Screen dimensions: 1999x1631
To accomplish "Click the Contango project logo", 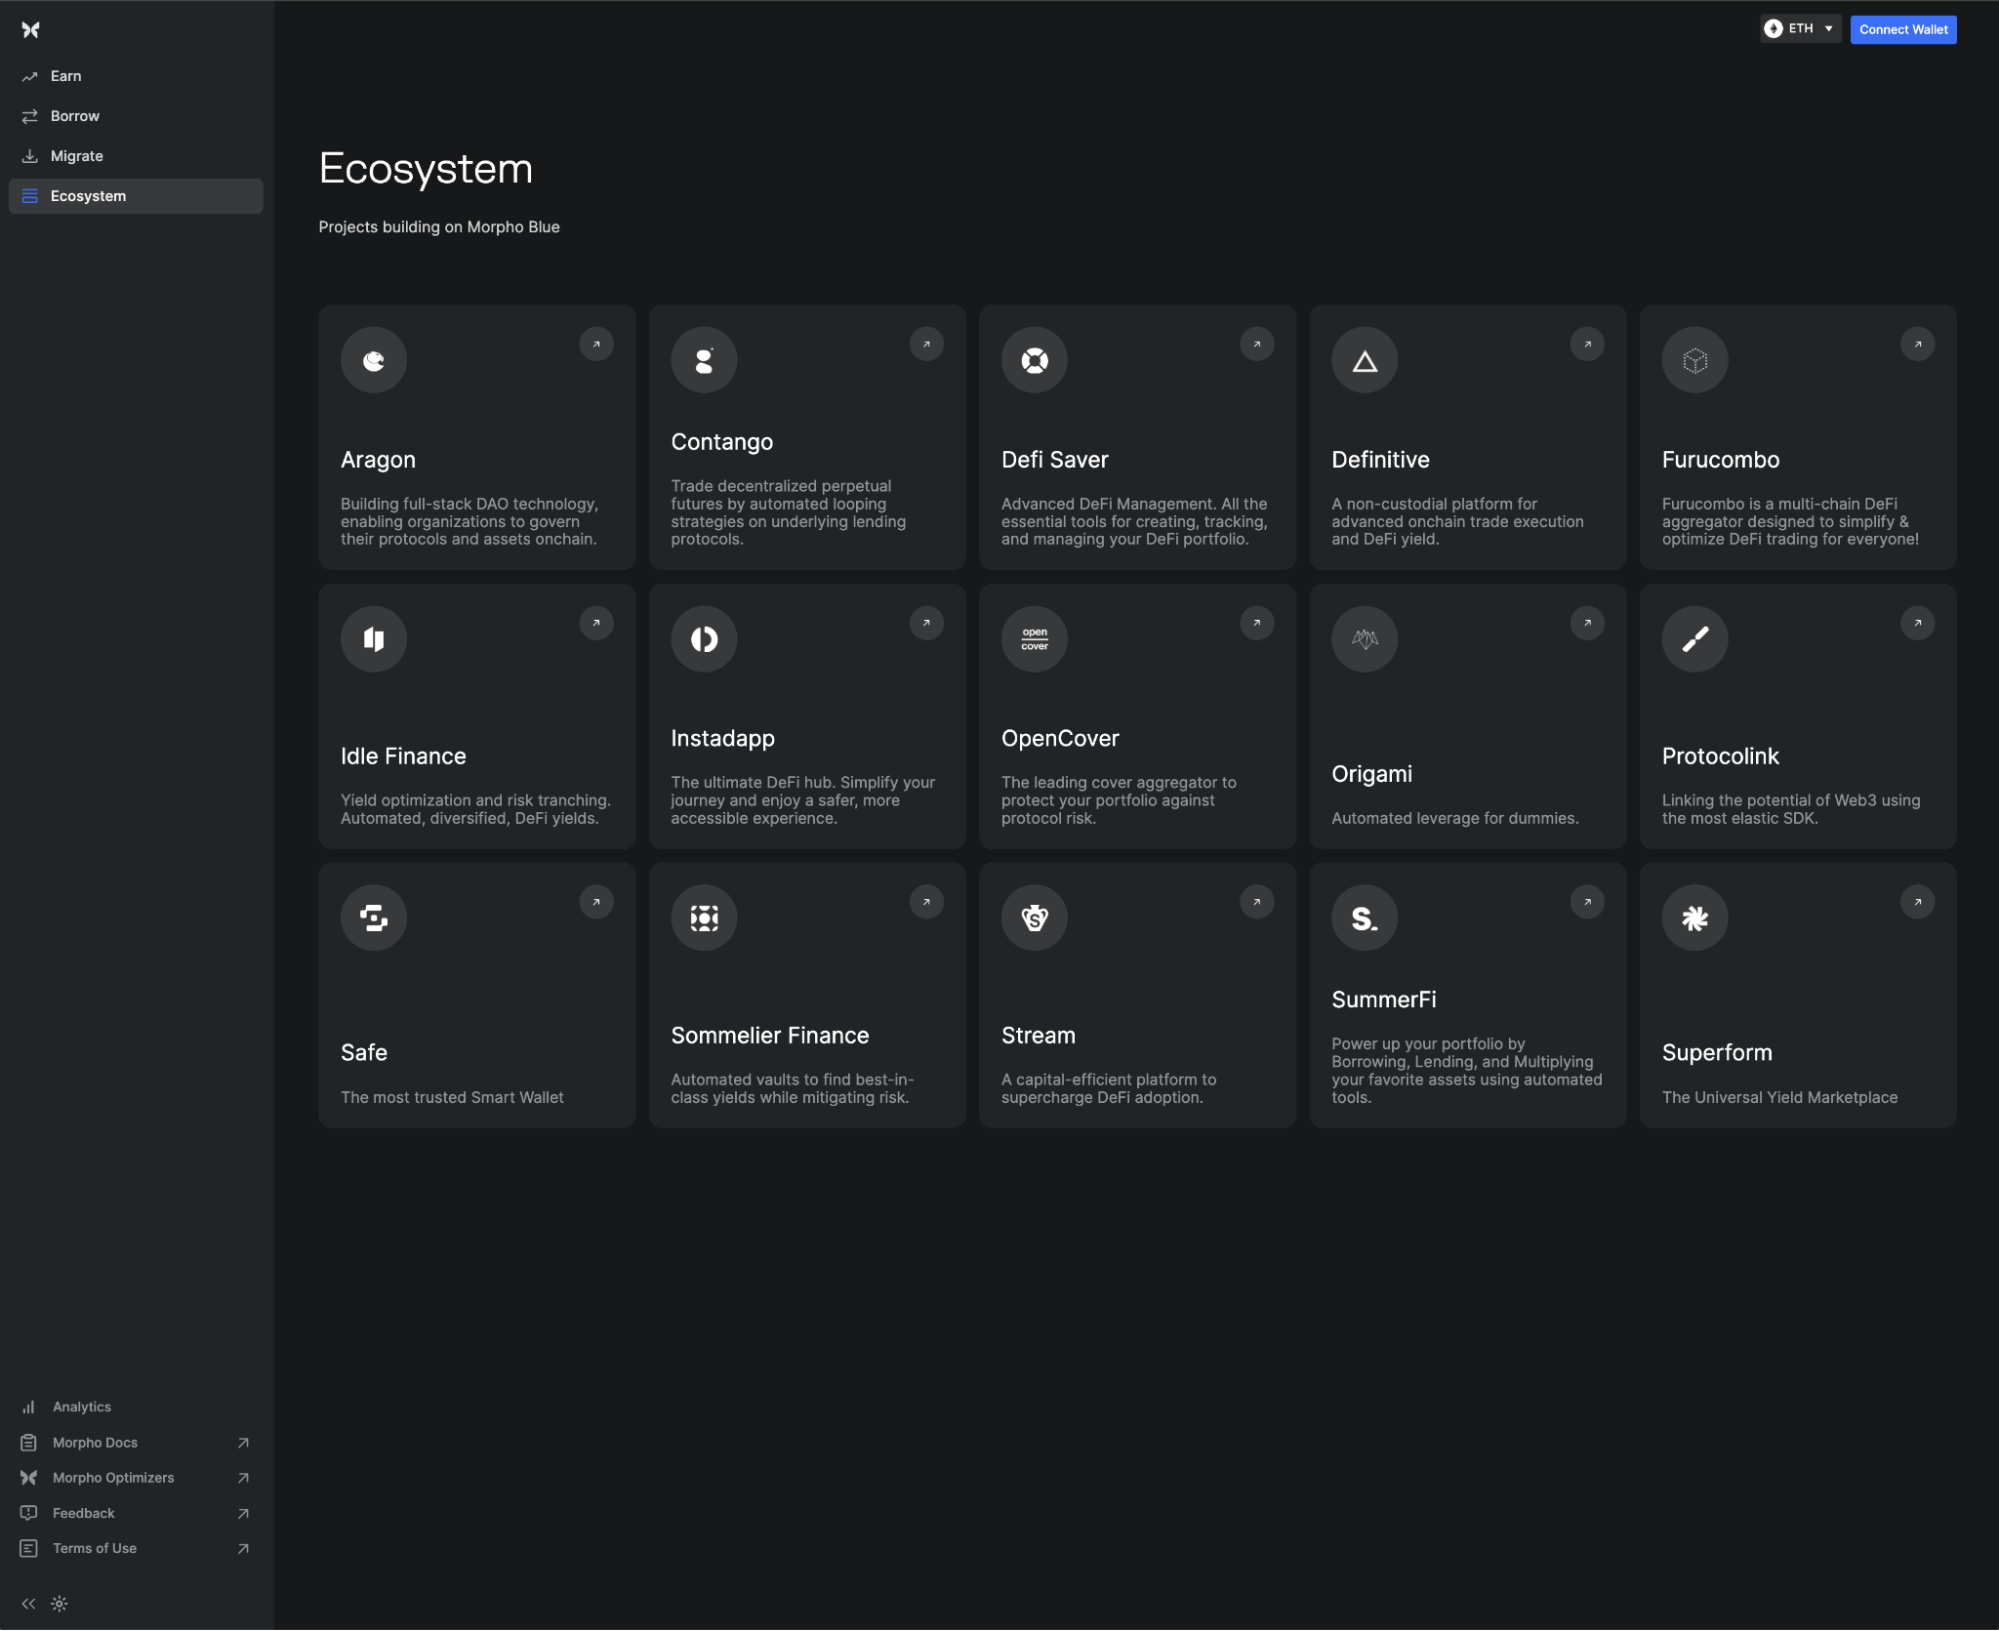I will coord(703,359).
